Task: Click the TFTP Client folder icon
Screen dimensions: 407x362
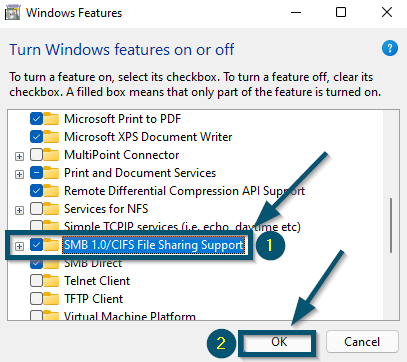Action: click(51, 299)
